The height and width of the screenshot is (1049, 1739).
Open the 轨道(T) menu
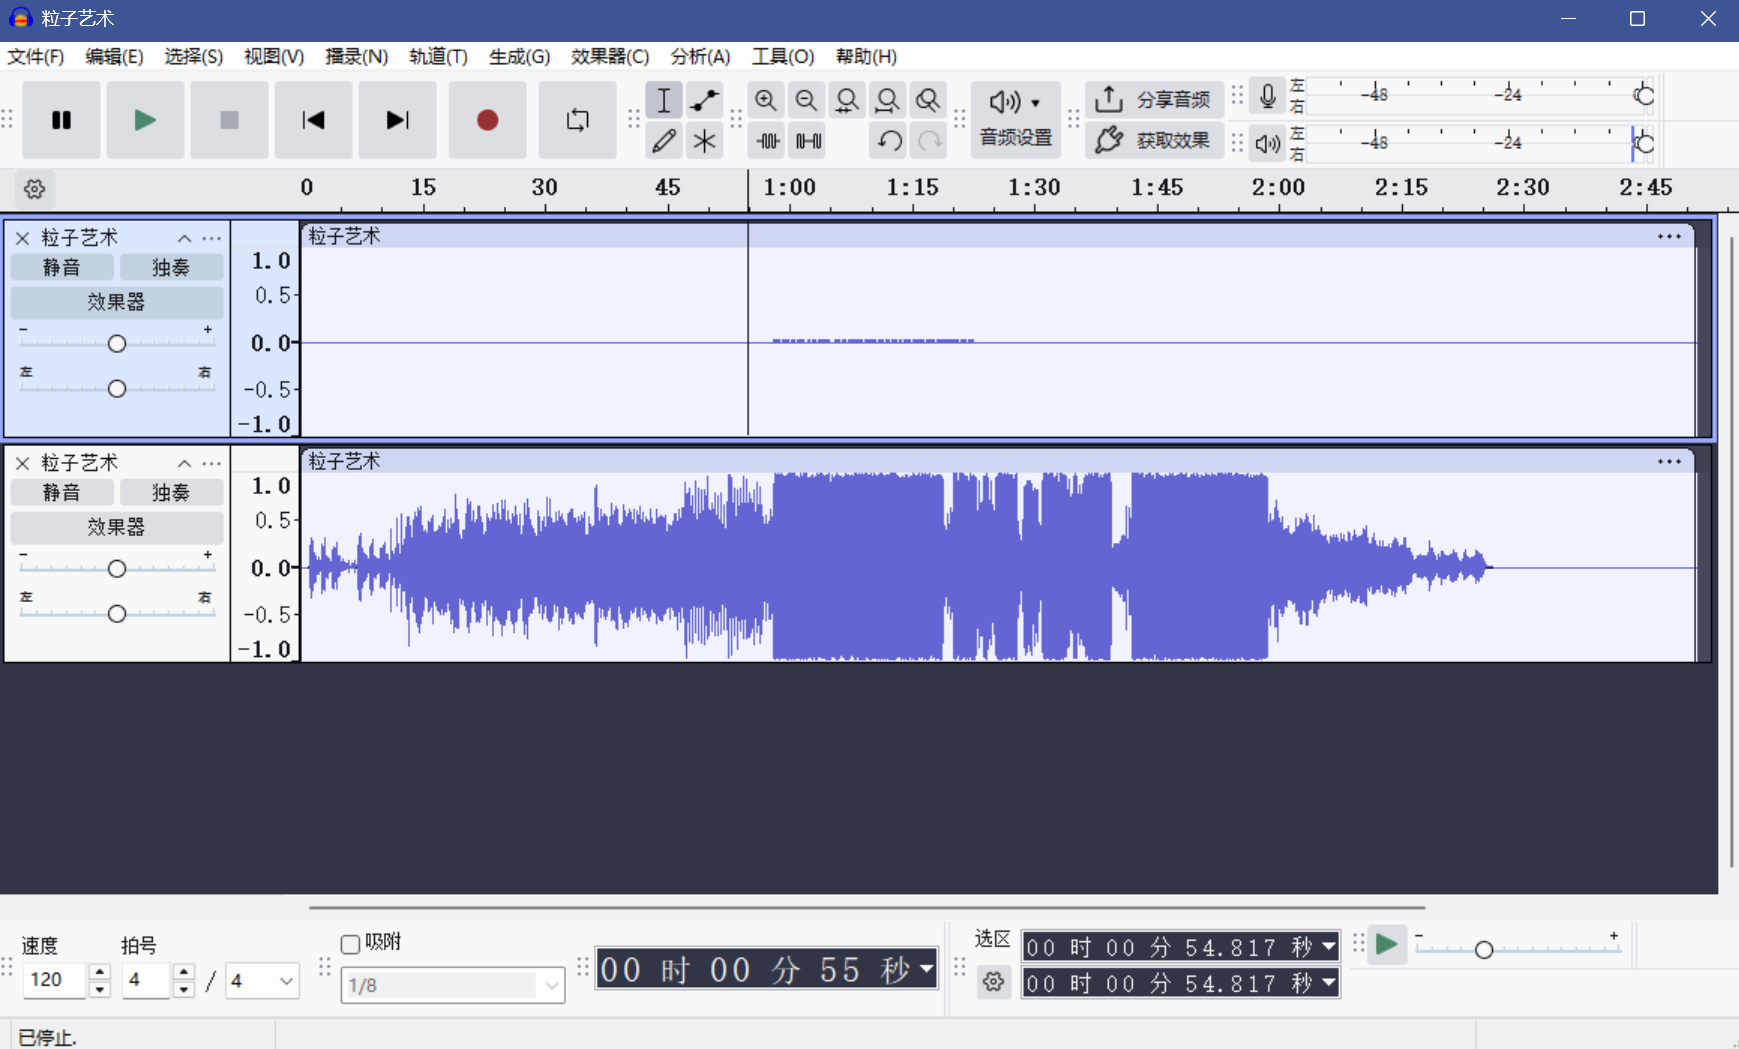tap(437, 57)
